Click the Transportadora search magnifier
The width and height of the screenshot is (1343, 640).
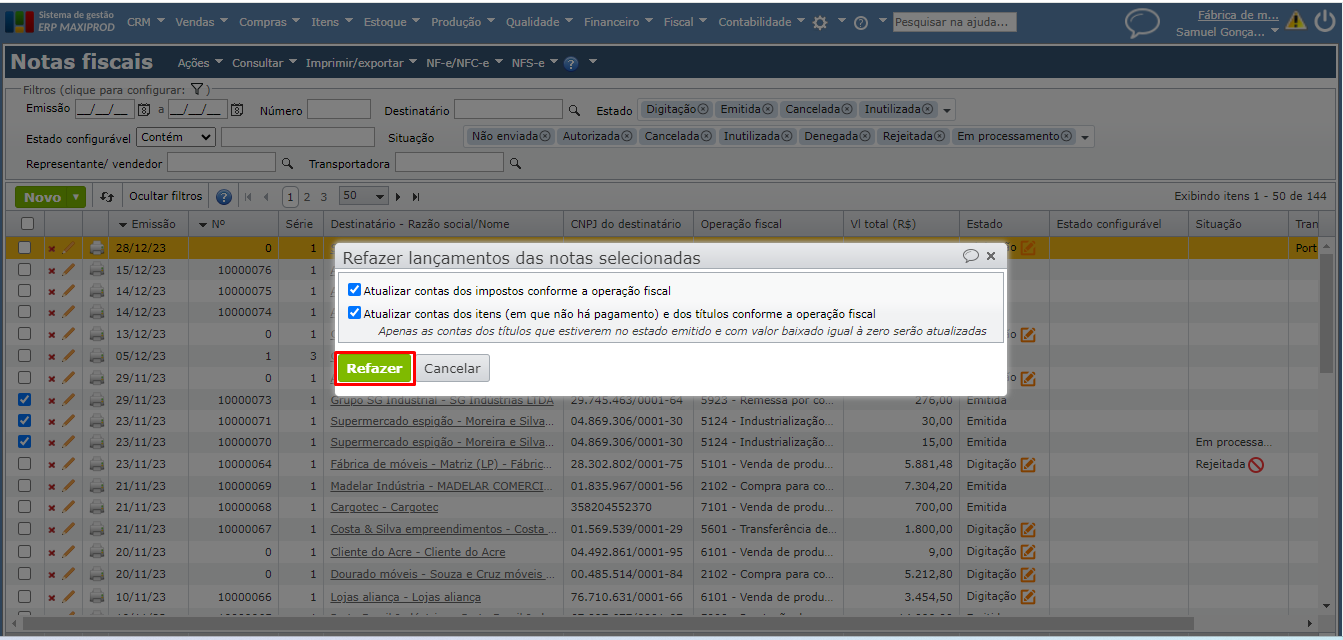coord(515,163)
